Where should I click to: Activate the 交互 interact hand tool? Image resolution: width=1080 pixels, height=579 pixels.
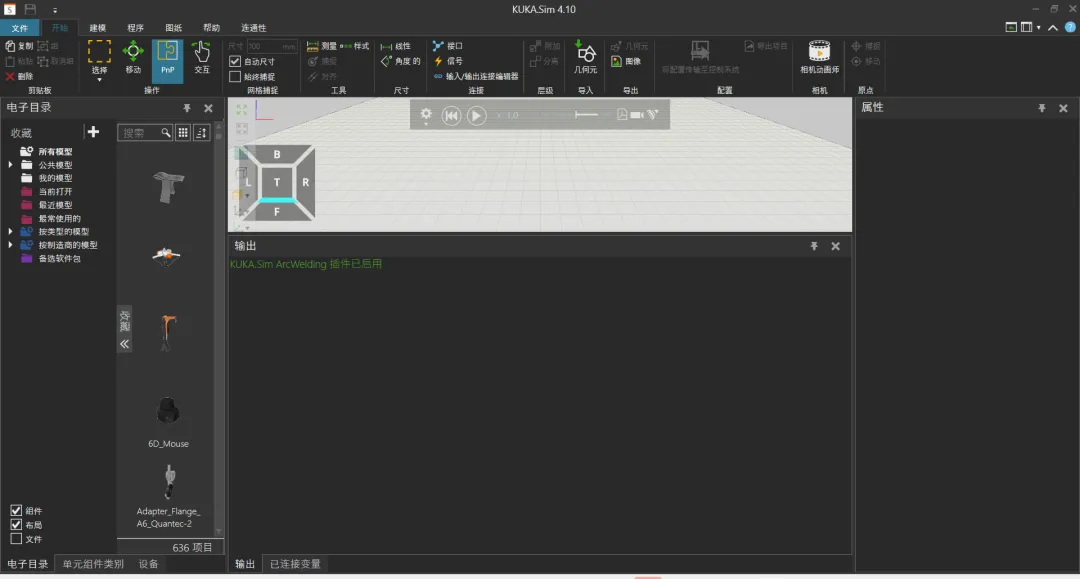click(x=201, y=56)
